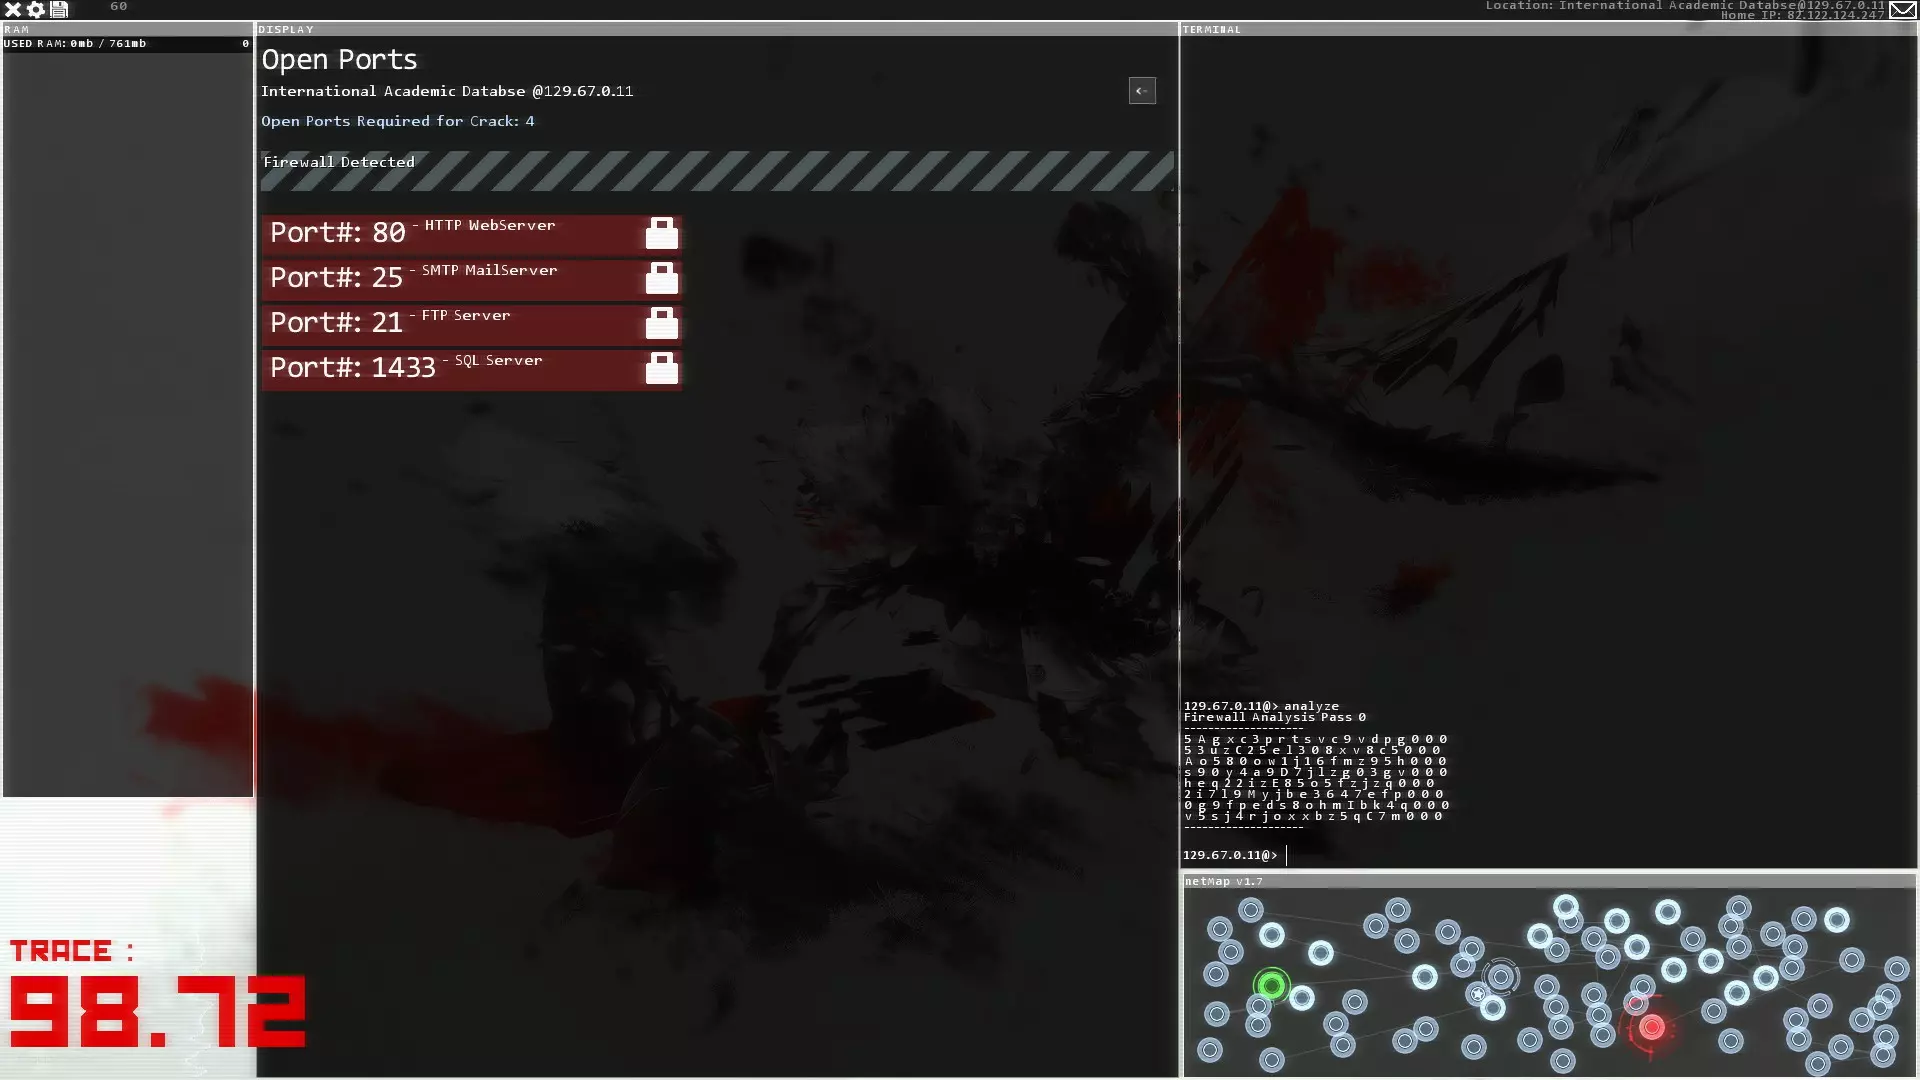Click the floppy disk save icon
Screen dimensions: 1920x1080
[x=59, y=9]
